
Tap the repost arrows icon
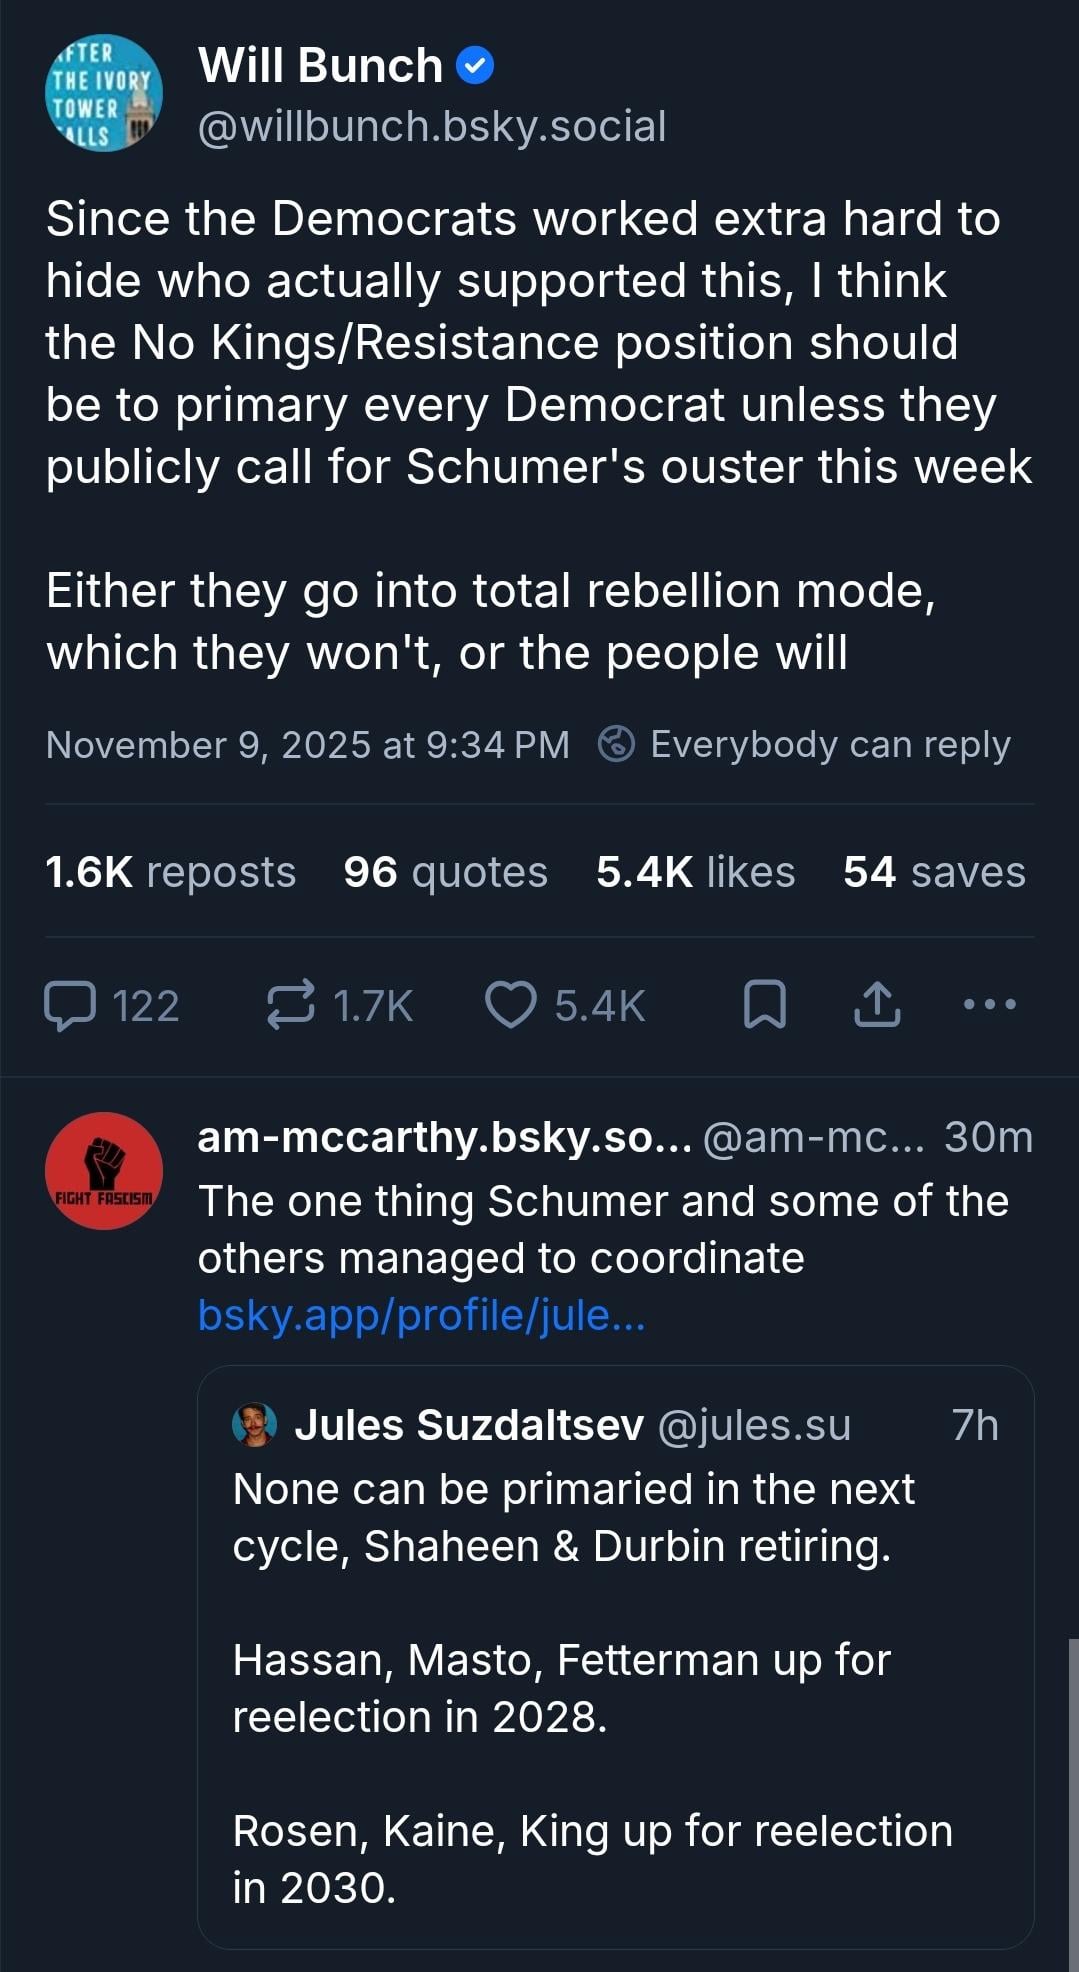(x=291, y=1005)
